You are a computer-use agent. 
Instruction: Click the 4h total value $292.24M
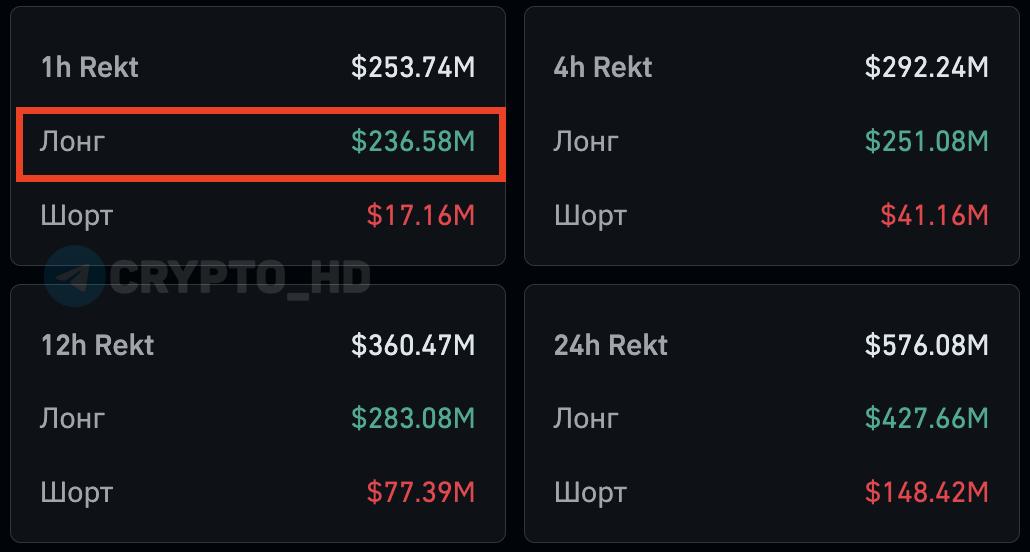point(926,68)
